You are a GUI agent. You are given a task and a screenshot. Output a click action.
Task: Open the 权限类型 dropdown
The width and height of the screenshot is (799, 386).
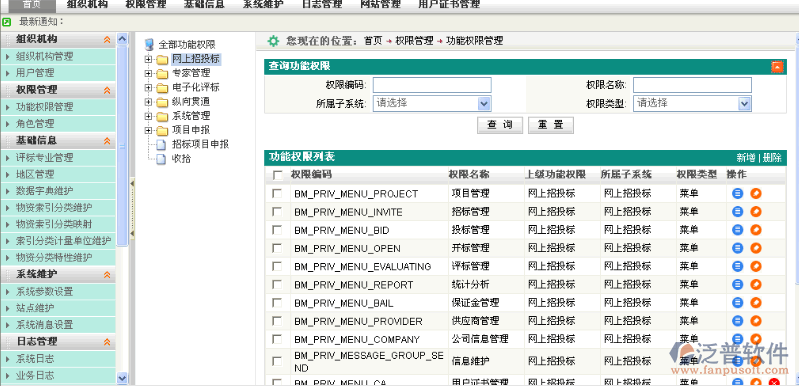[x=693, y=103]
